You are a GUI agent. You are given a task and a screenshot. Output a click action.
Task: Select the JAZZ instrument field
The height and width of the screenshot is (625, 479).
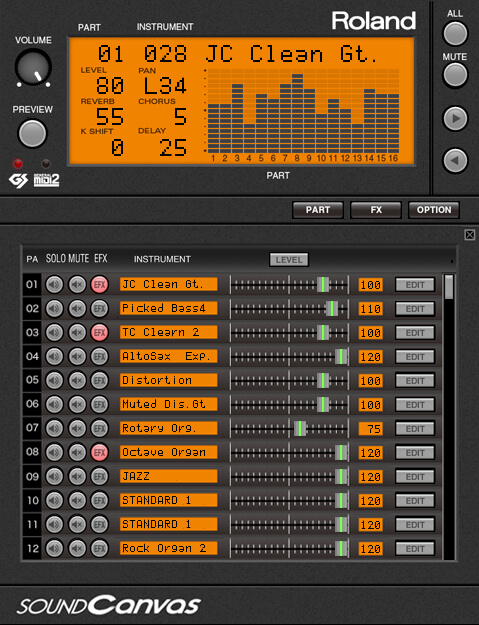[x=169, y=476]
